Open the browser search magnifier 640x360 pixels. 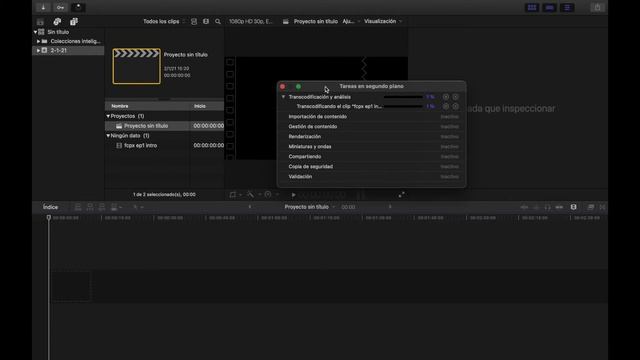pos(218,21)
